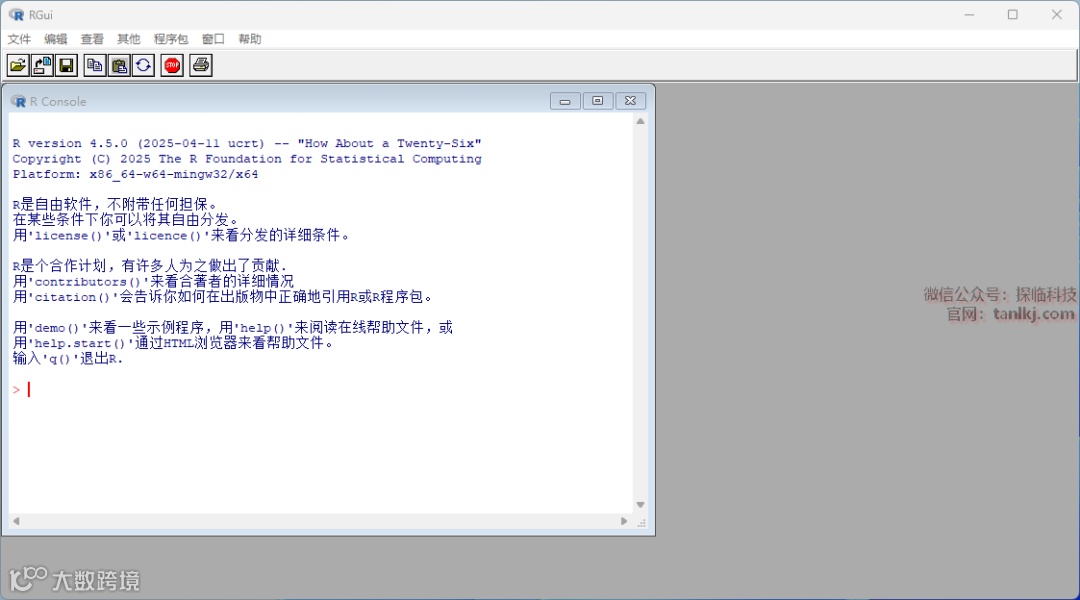Viewport: 1080px width, 600px height.
Task: Click the Save workspace floppy icon
Action: click(66, 65)
